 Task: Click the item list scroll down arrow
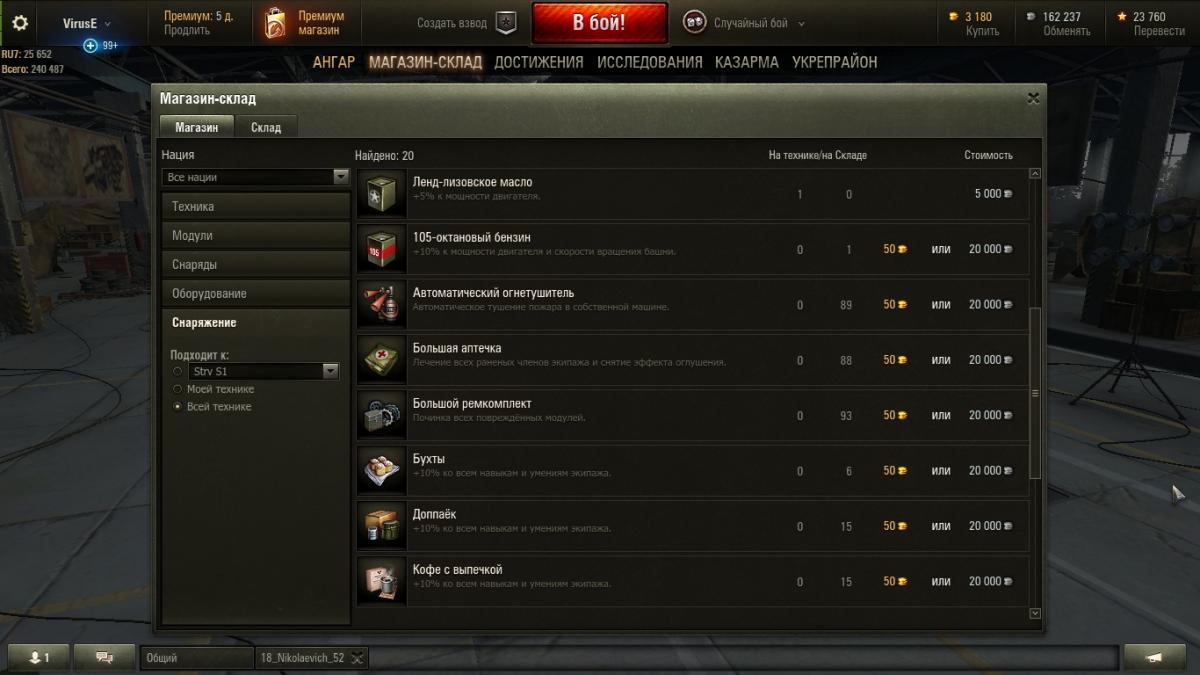(x=1035, y=613)
